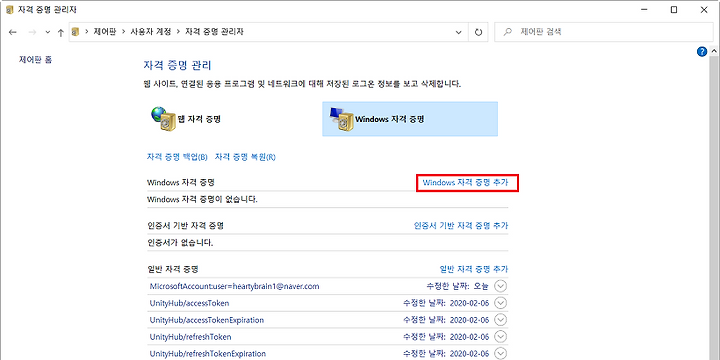Open MicrosoftAccount:user=heartybrain1@naver.com entry
720x360 pixels.
(234, 286)
